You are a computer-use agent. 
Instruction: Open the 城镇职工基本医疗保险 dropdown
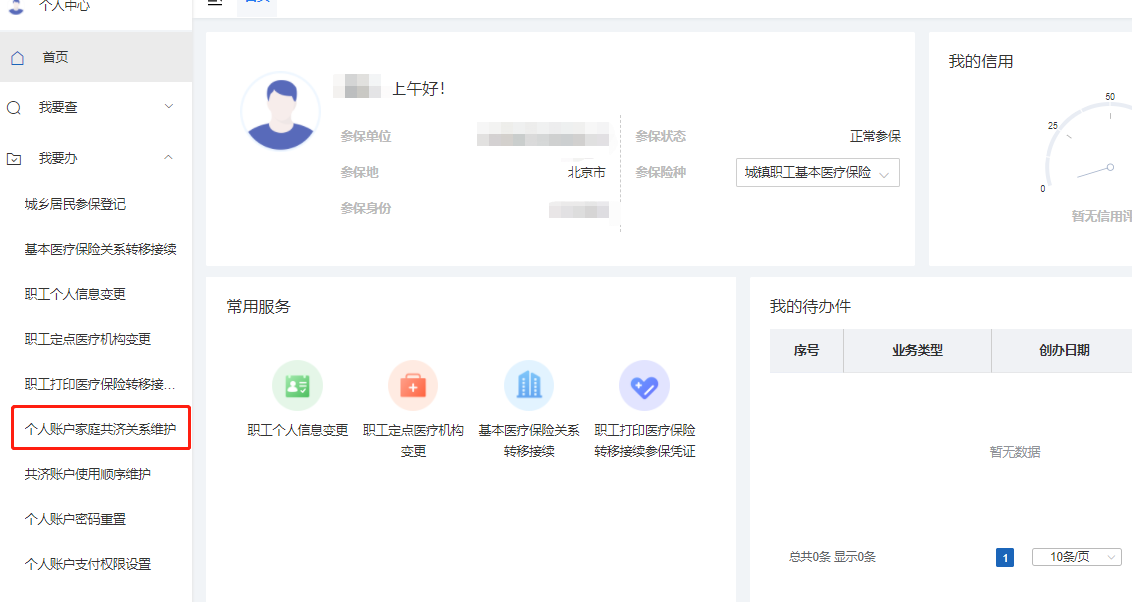click(x=817, y=172)
